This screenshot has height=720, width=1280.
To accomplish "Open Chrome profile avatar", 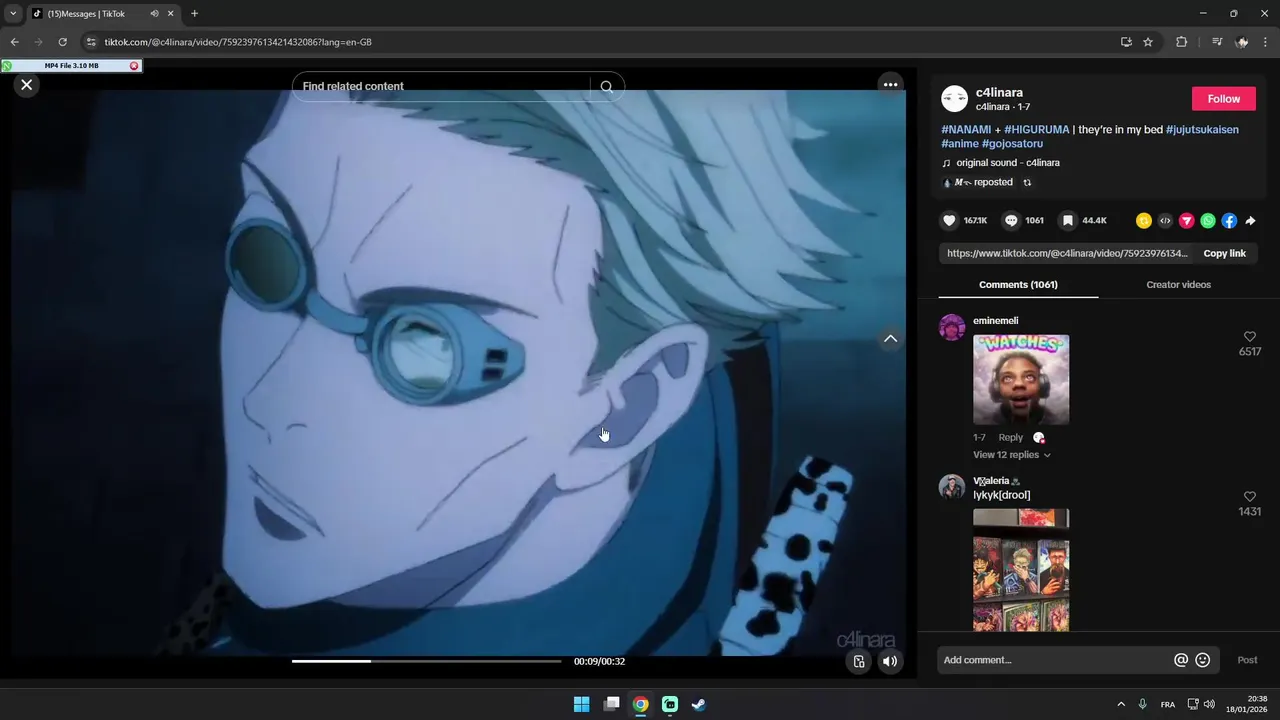I will pos(1242,42).
